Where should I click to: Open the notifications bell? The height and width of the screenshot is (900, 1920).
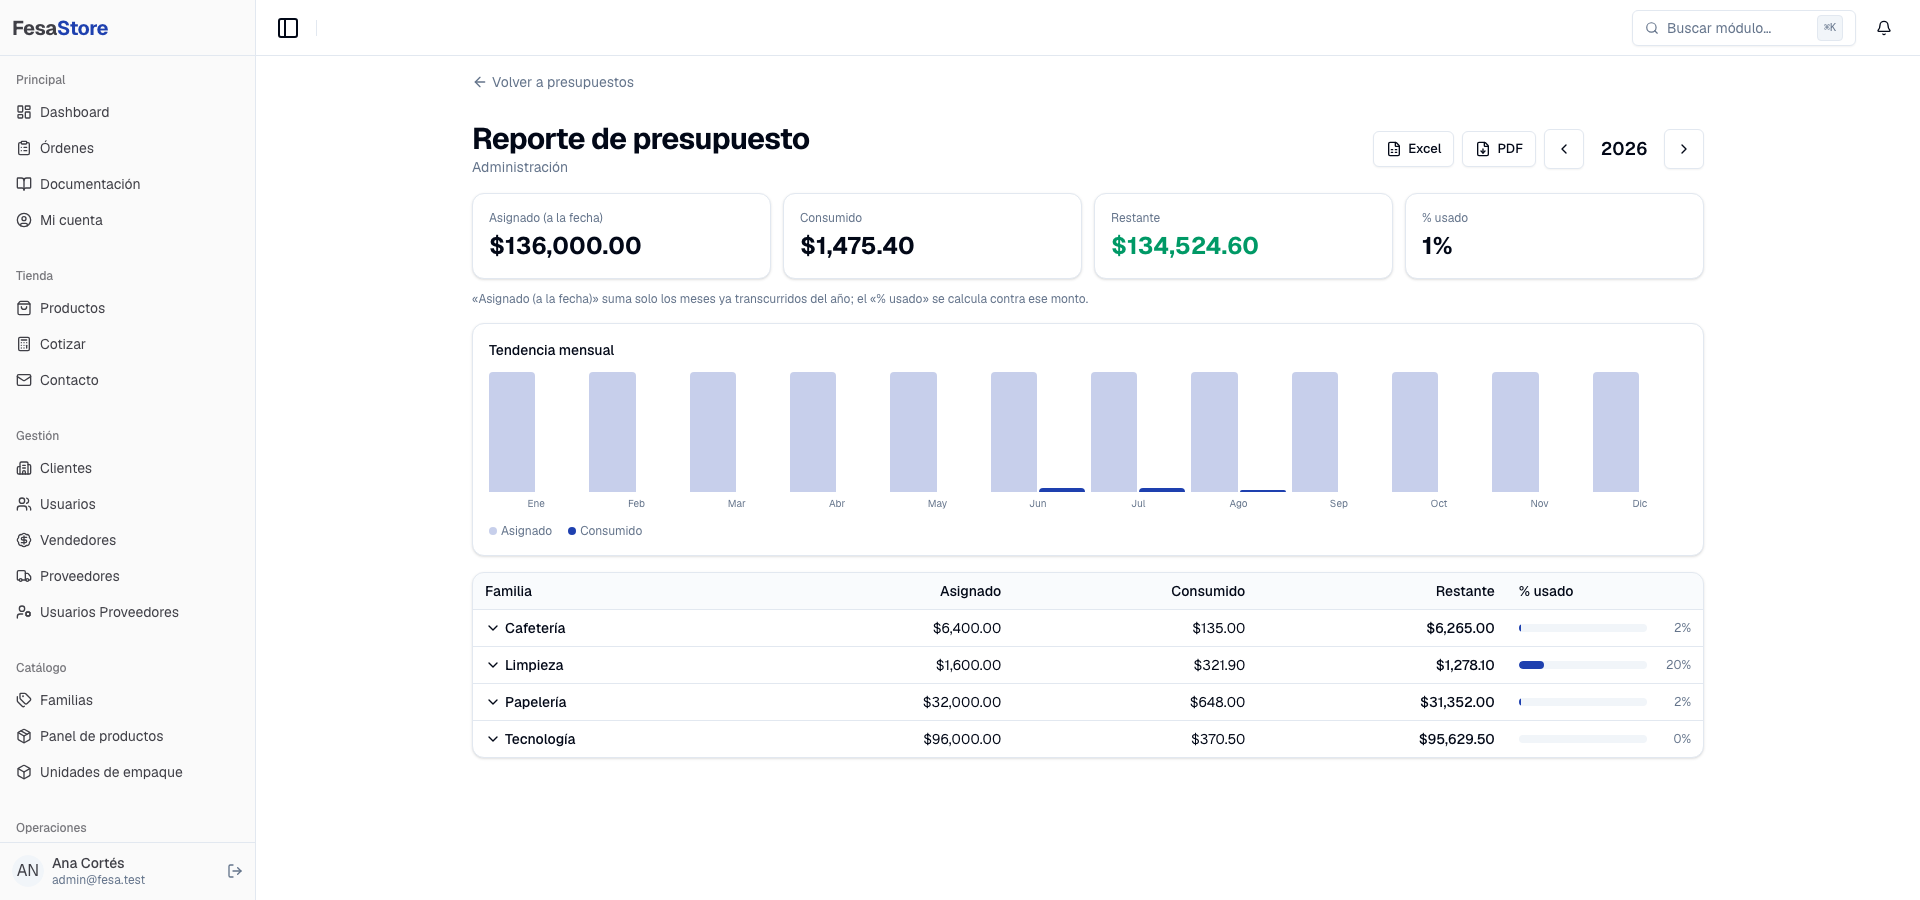click(1884, 28)
